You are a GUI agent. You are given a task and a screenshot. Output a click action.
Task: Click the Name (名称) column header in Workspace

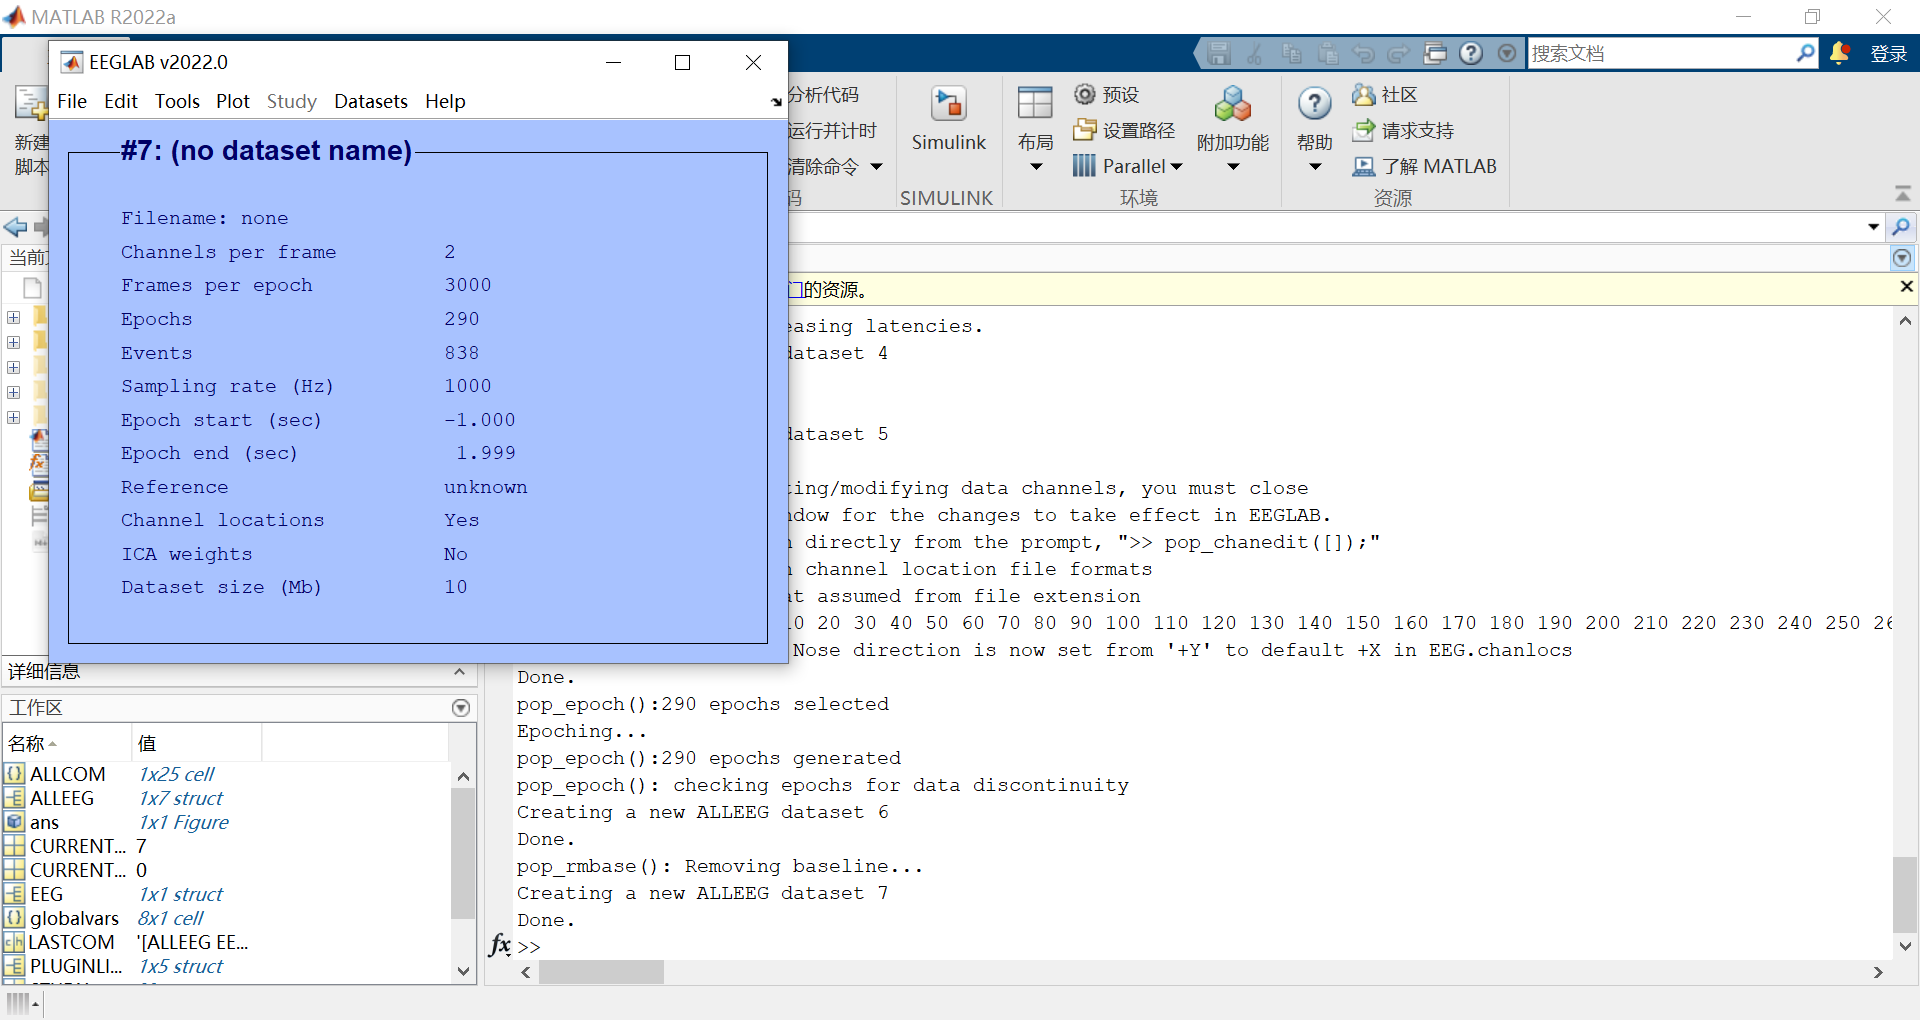pyautogui.click(x=67, y=743)
